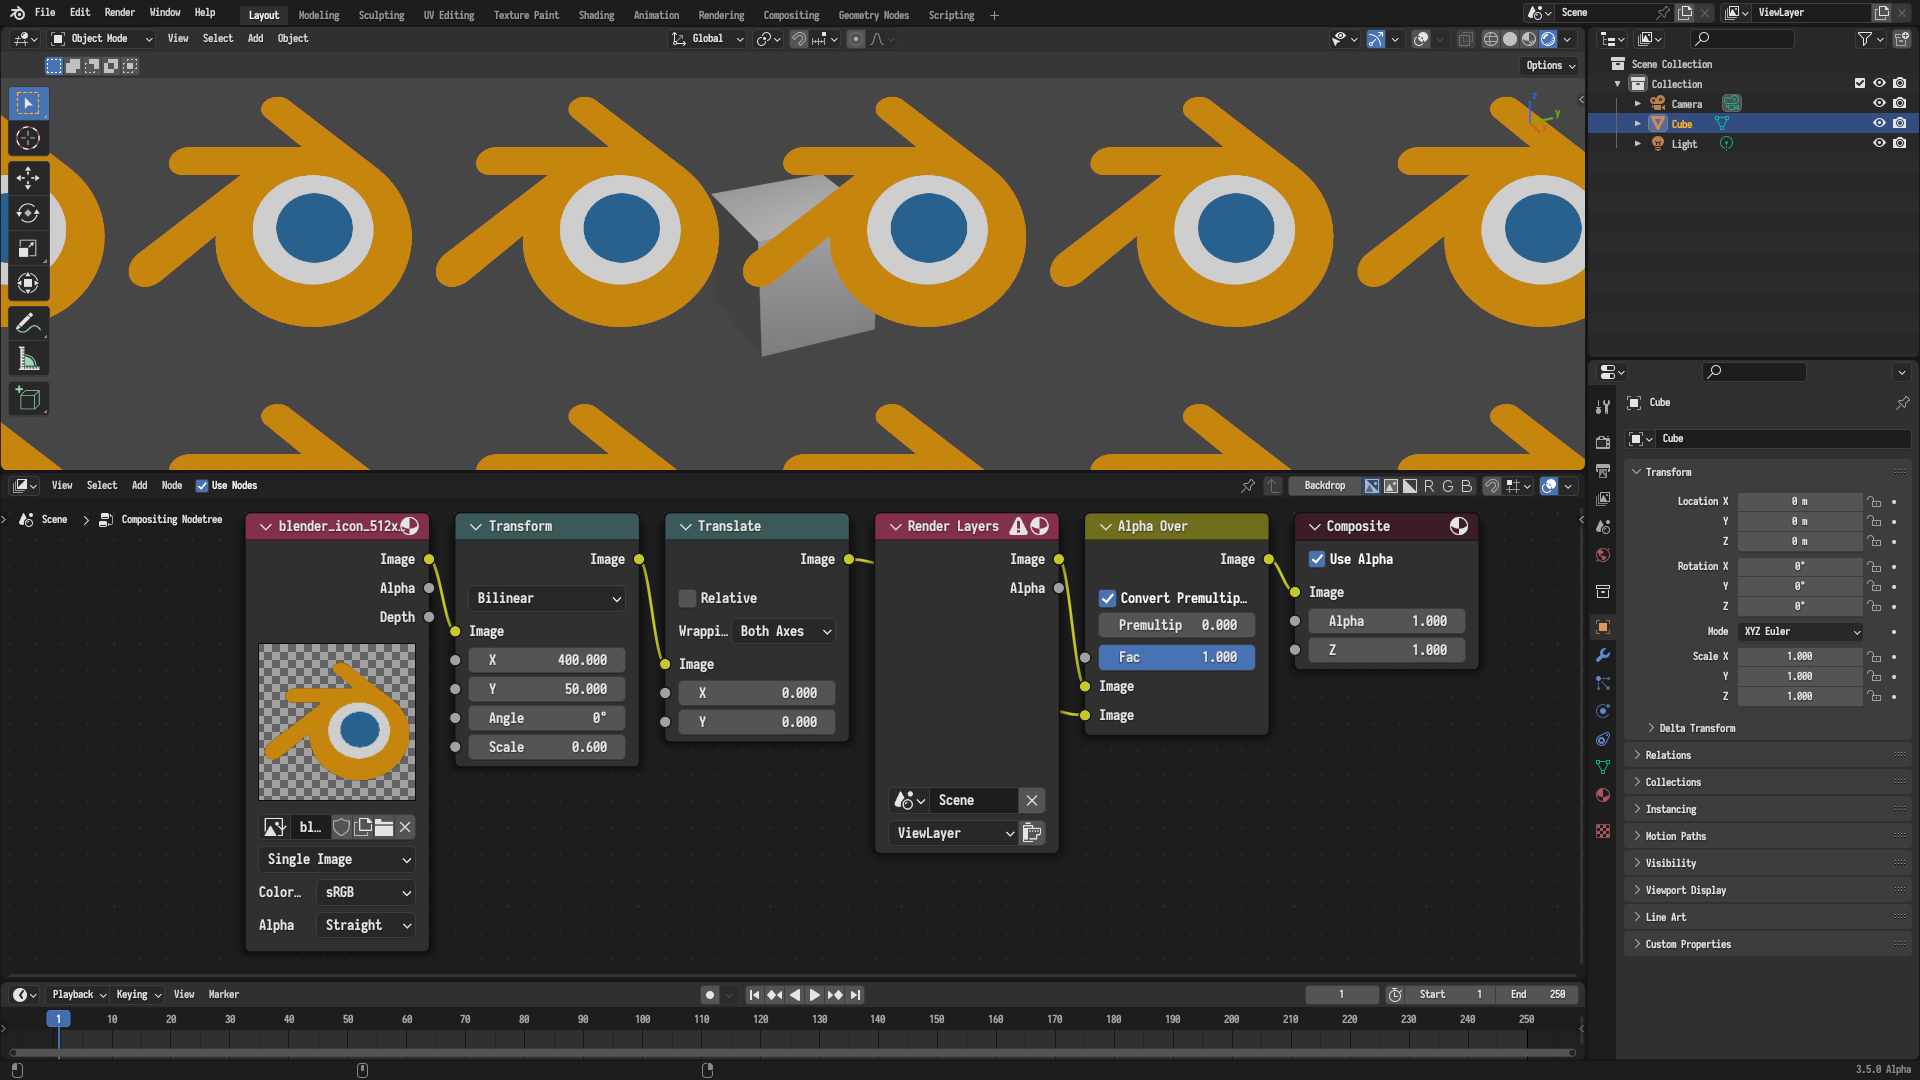The width and height of the screenshot is (1920, 1080).
Task: Click Add menu in node editor
Action: (140, 485)
